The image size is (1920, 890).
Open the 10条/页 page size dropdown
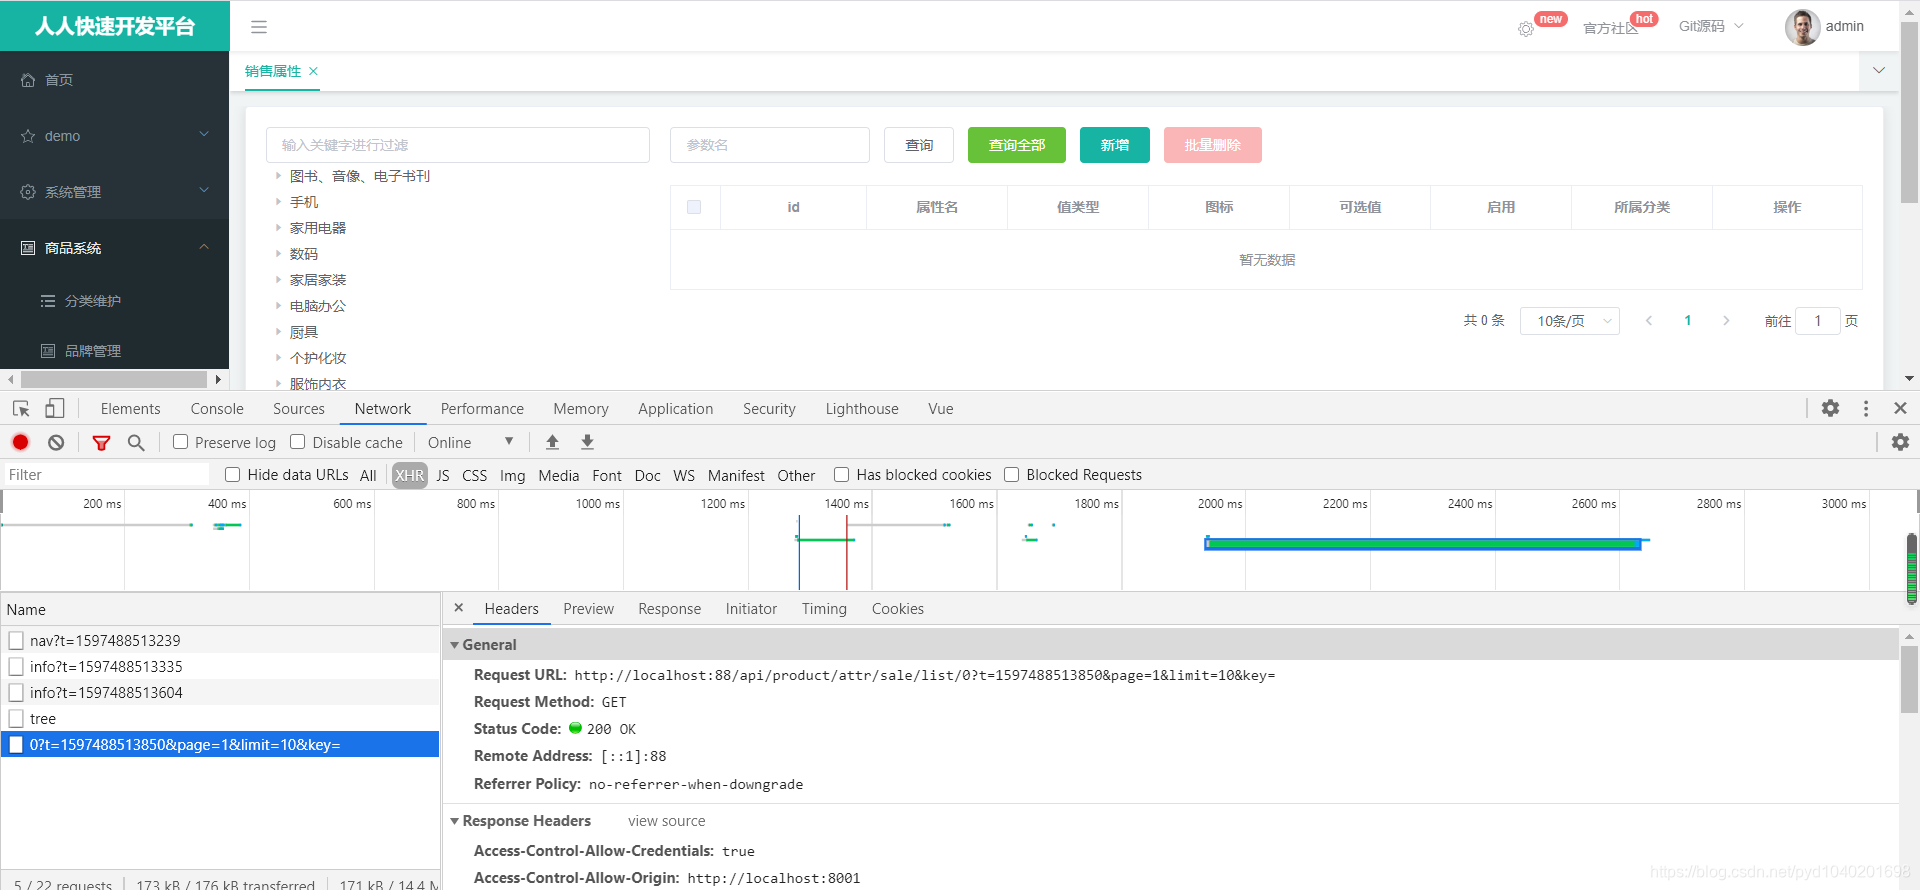1570,321
